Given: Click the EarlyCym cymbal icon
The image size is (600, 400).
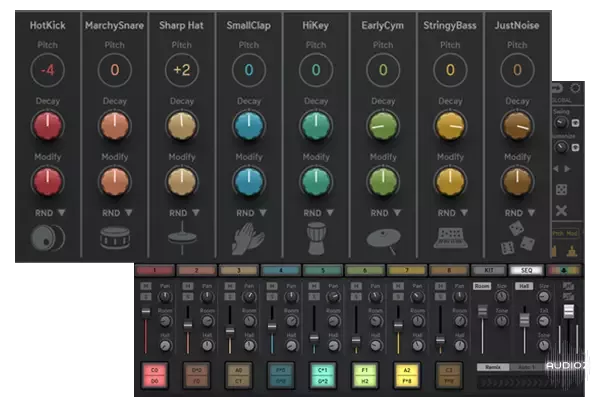Looking at the screenshot, I should click(384, 241).
